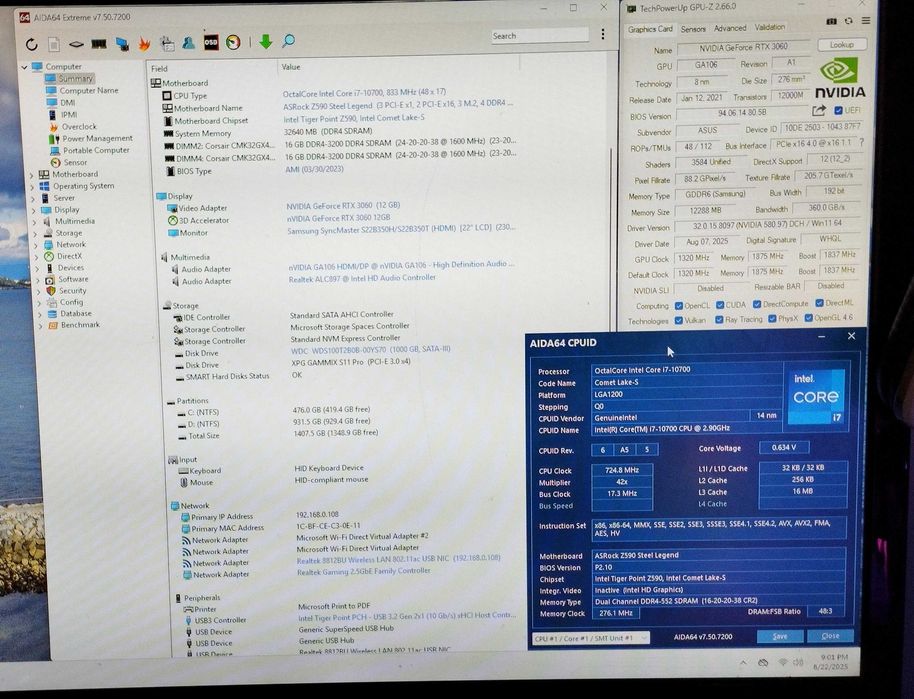Image resolution: width=914 pixels, height=699 pixels.
Task: Click the magnifier search toolbar icon in AIDA64
Action: [288, 41]
